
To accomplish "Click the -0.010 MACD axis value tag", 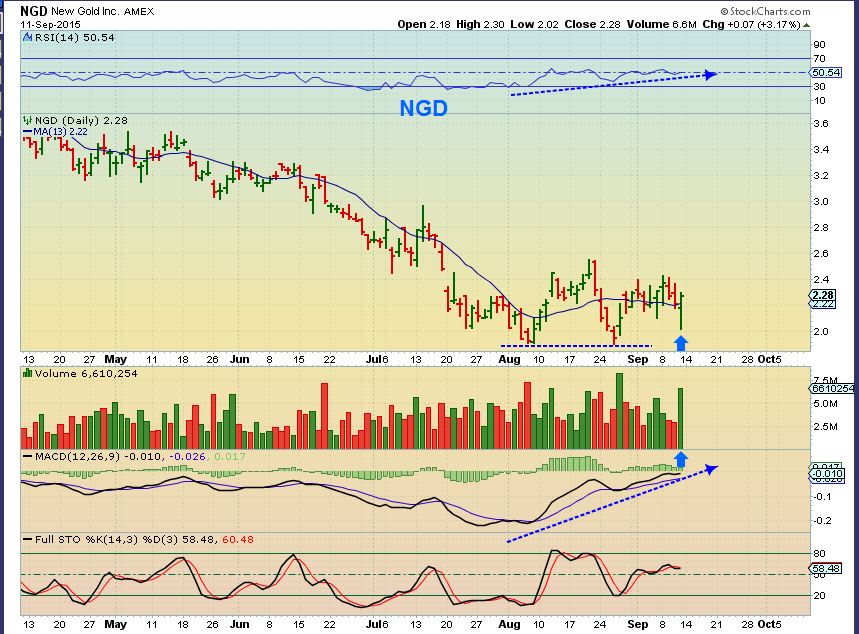I will pos(827,474).
